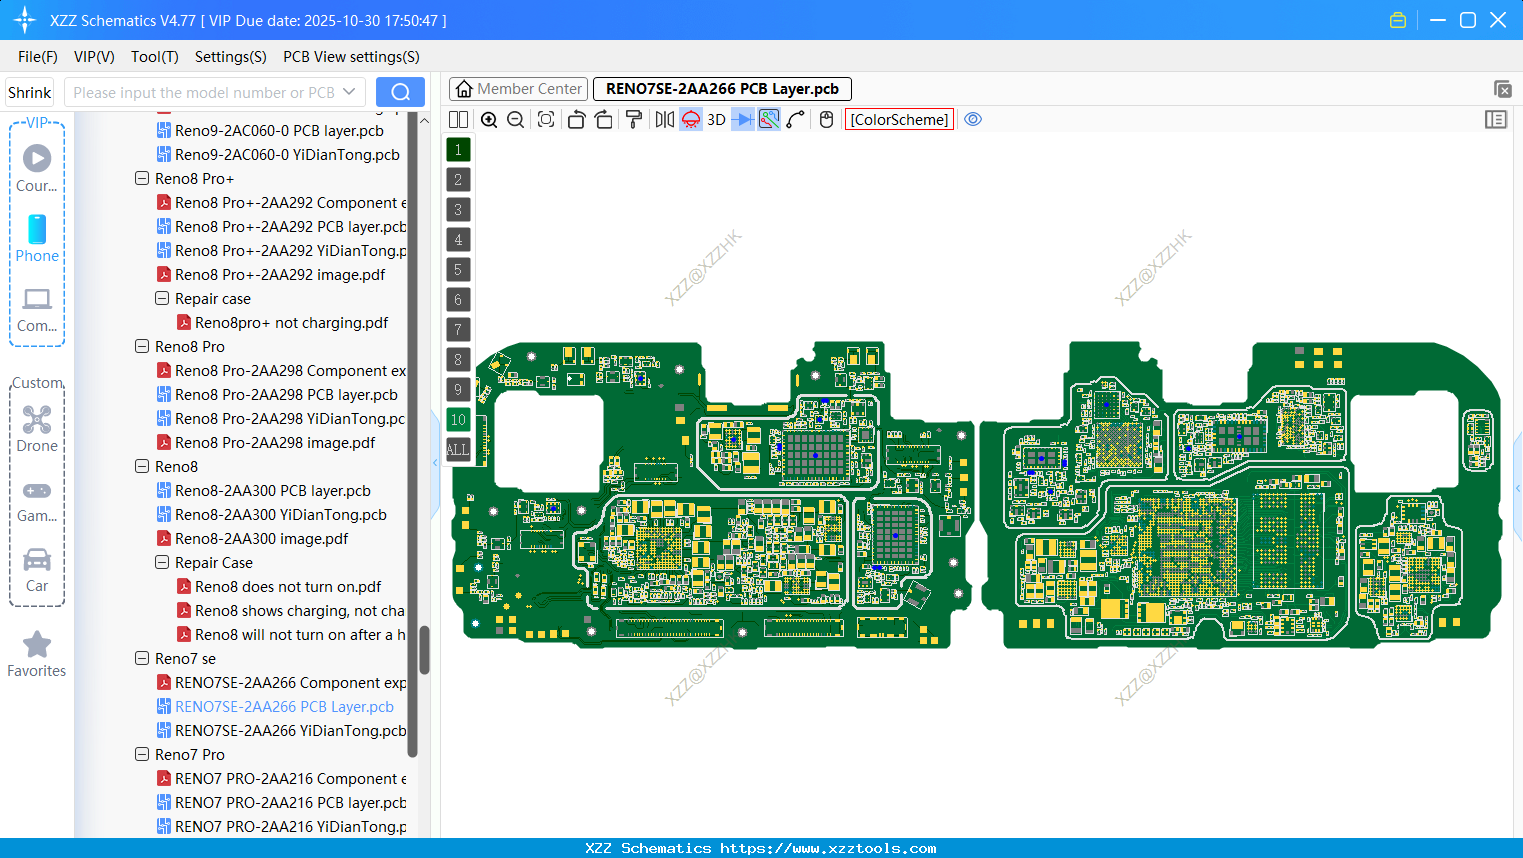Click the mouse settings icon
This screenshot has height=858, width=1523.
(x=826, y=120)
